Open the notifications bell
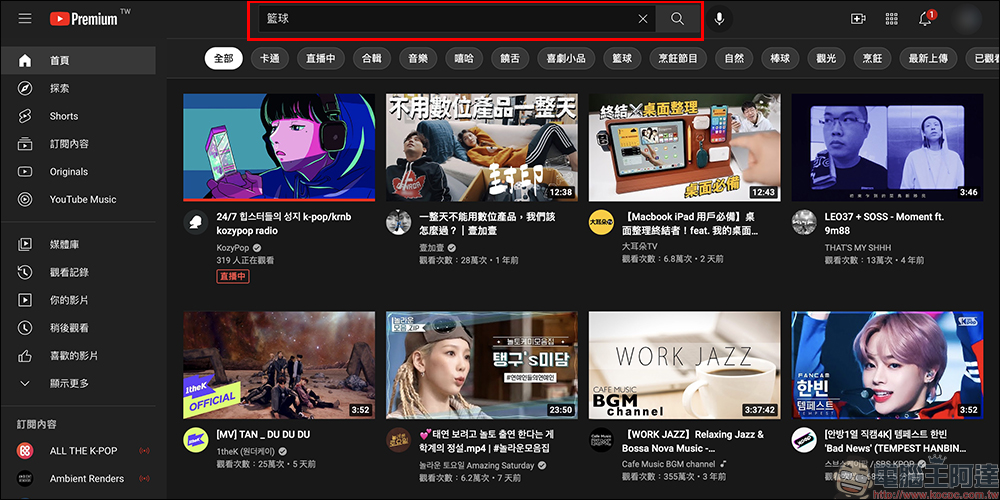The image size is (1000, 500). point(925,19)
